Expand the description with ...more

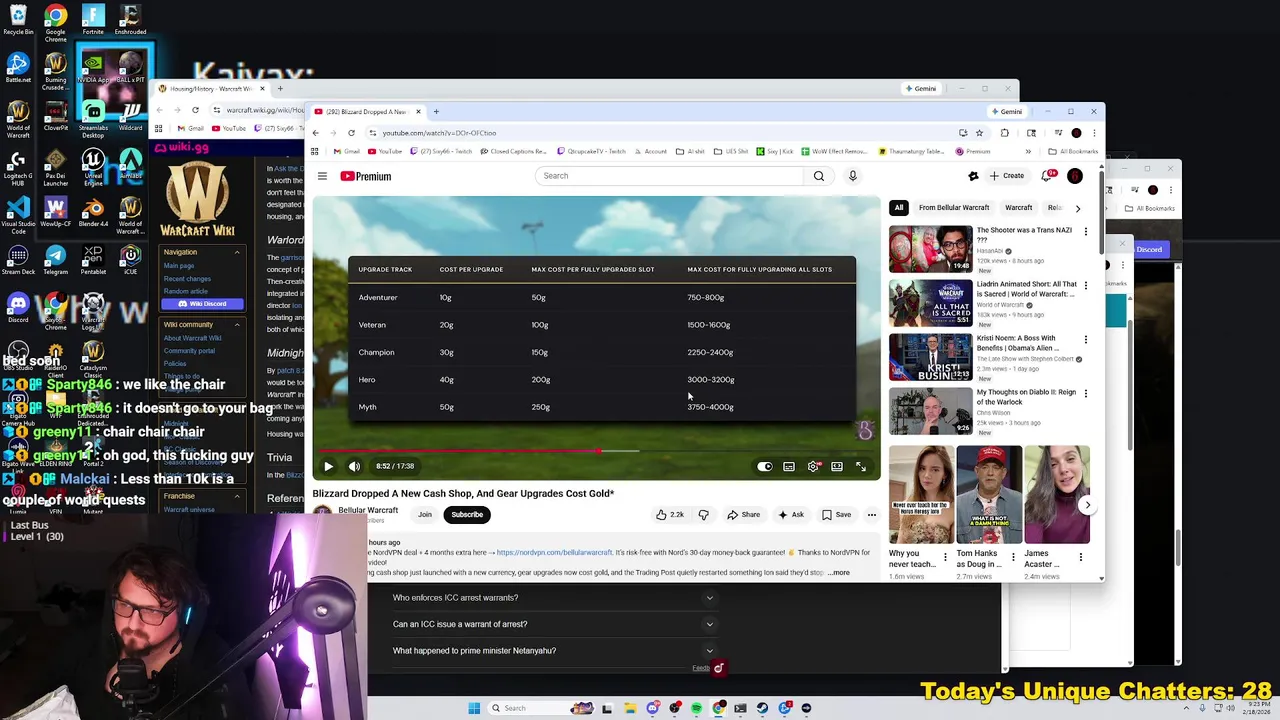coord(839,573)
